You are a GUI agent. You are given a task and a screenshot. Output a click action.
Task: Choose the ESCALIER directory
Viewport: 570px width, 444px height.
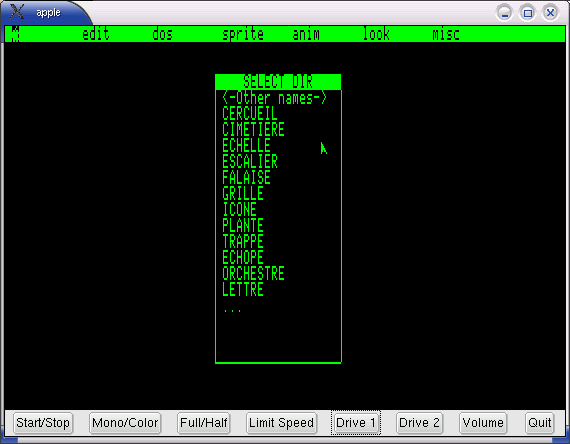click(x=250, y=162)
